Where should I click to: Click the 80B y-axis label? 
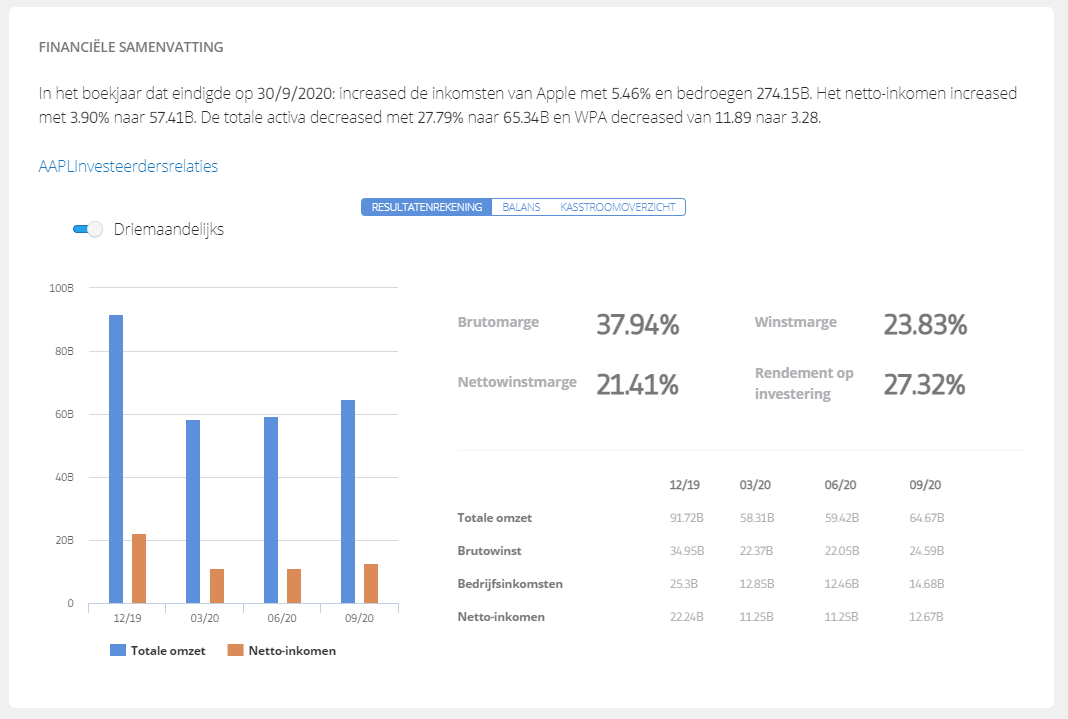point(64,351)
